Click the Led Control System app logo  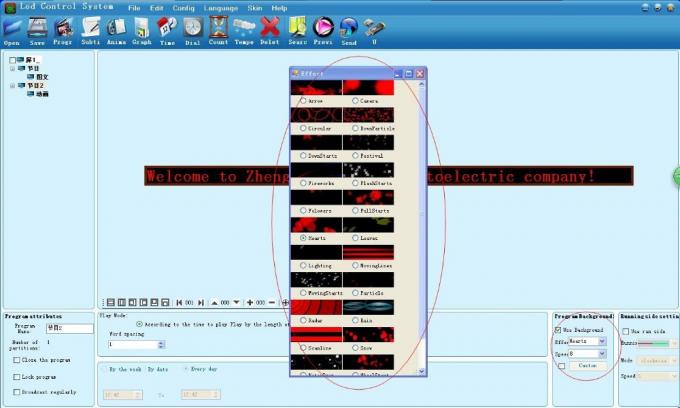click(10, 7)
